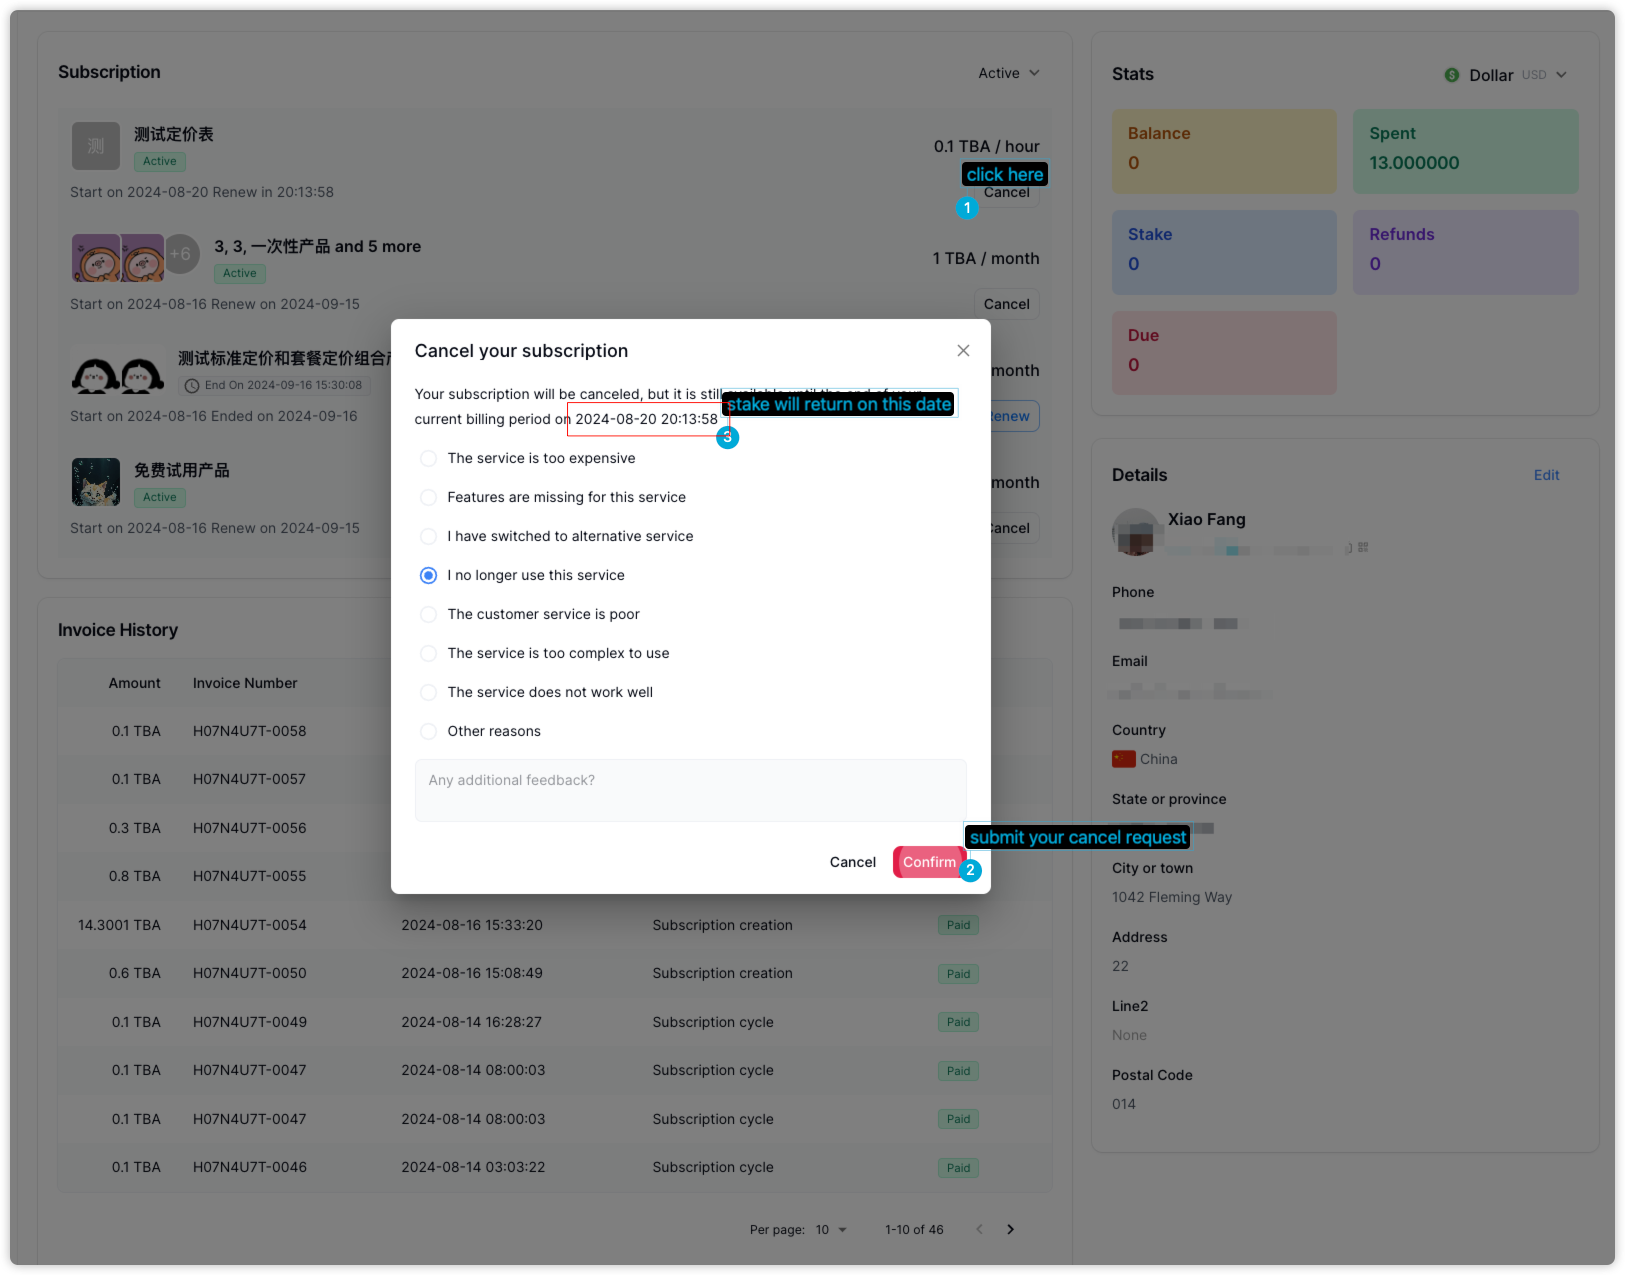Image resolution: width=1625 pixels, height=1275 pixels.
Task: Close the cancel subscription dialog
Action: (x=963, y=350)
